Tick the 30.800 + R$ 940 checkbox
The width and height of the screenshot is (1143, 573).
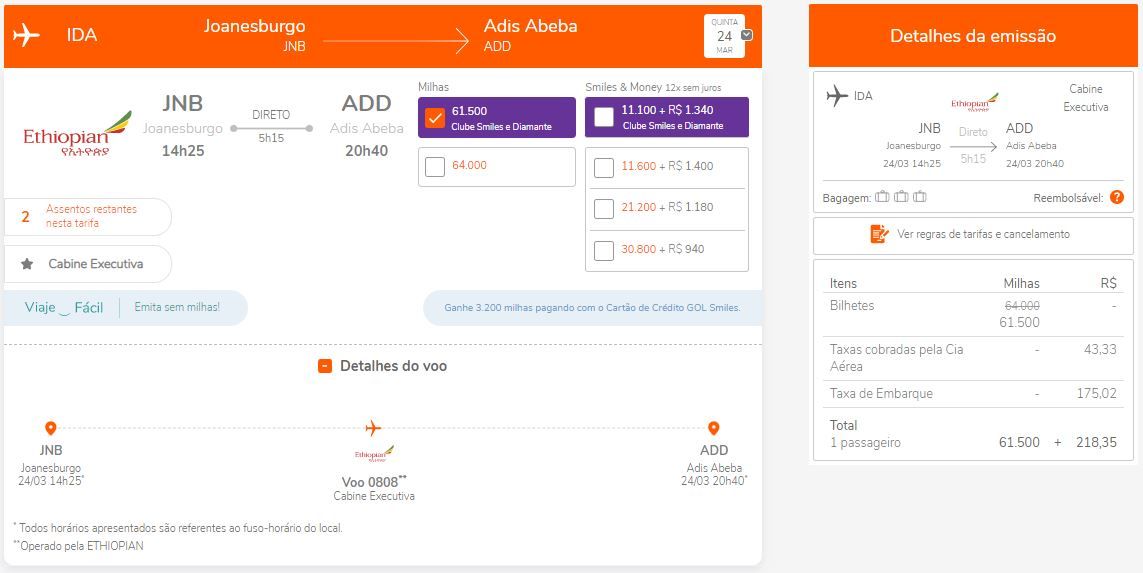coord(604,251)
